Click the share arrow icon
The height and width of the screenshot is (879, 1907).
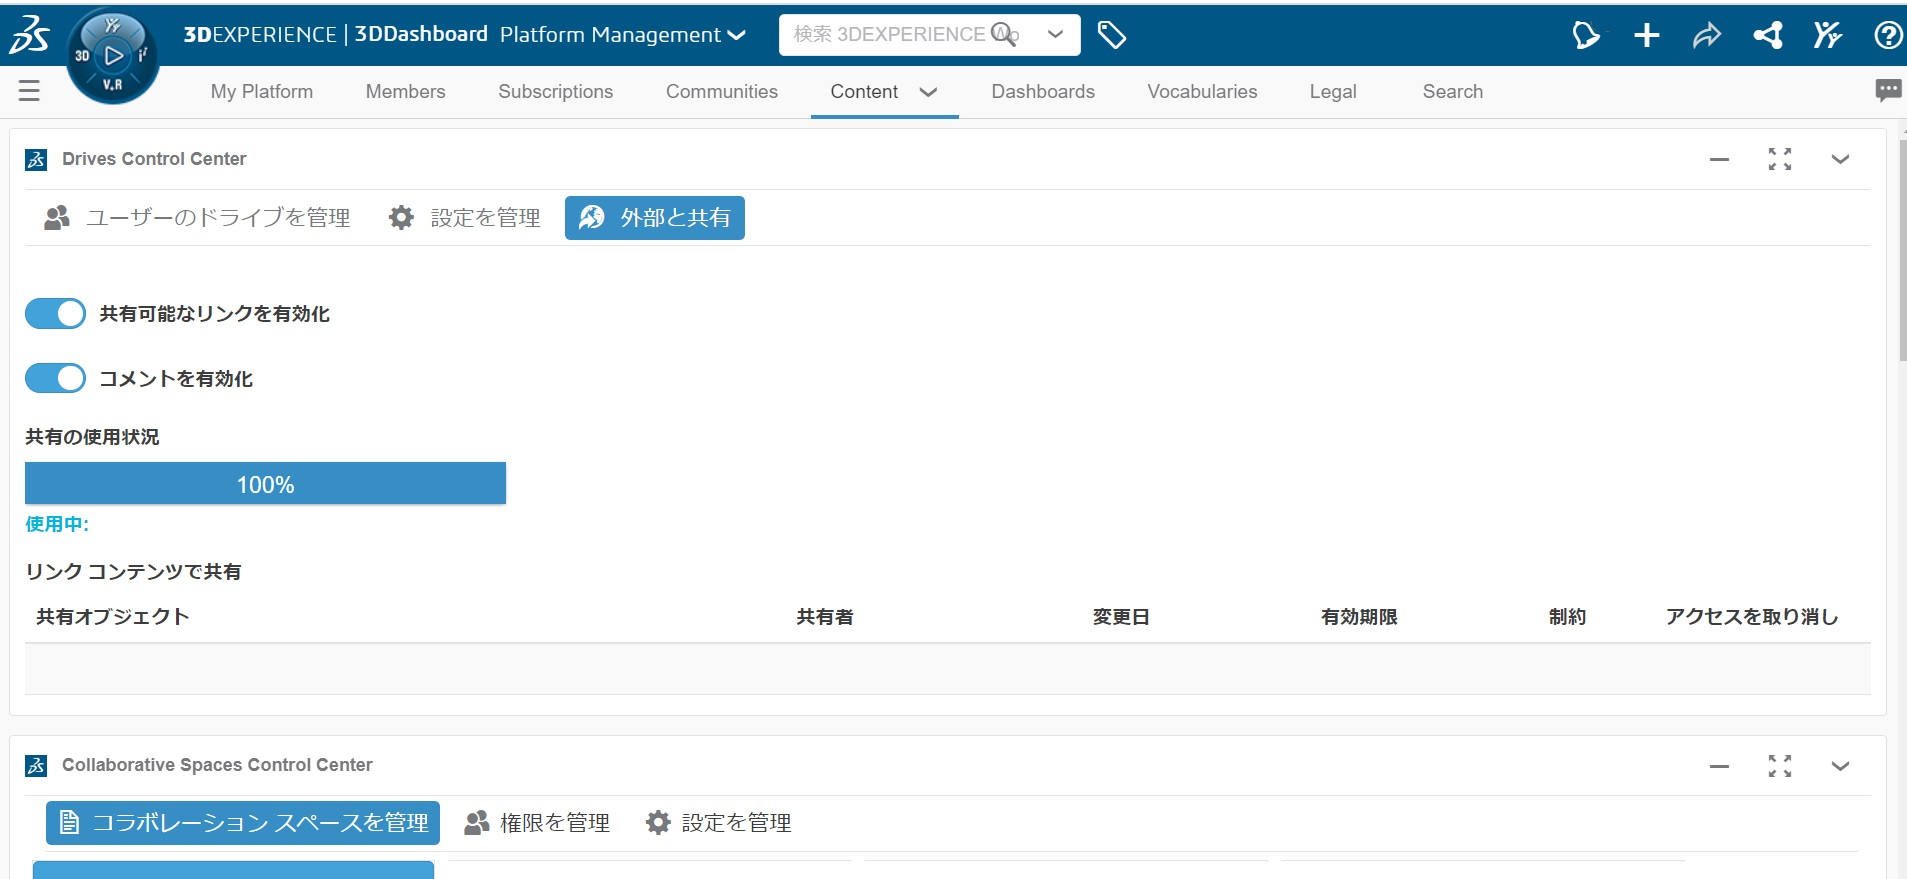[x=1707, y=35]
